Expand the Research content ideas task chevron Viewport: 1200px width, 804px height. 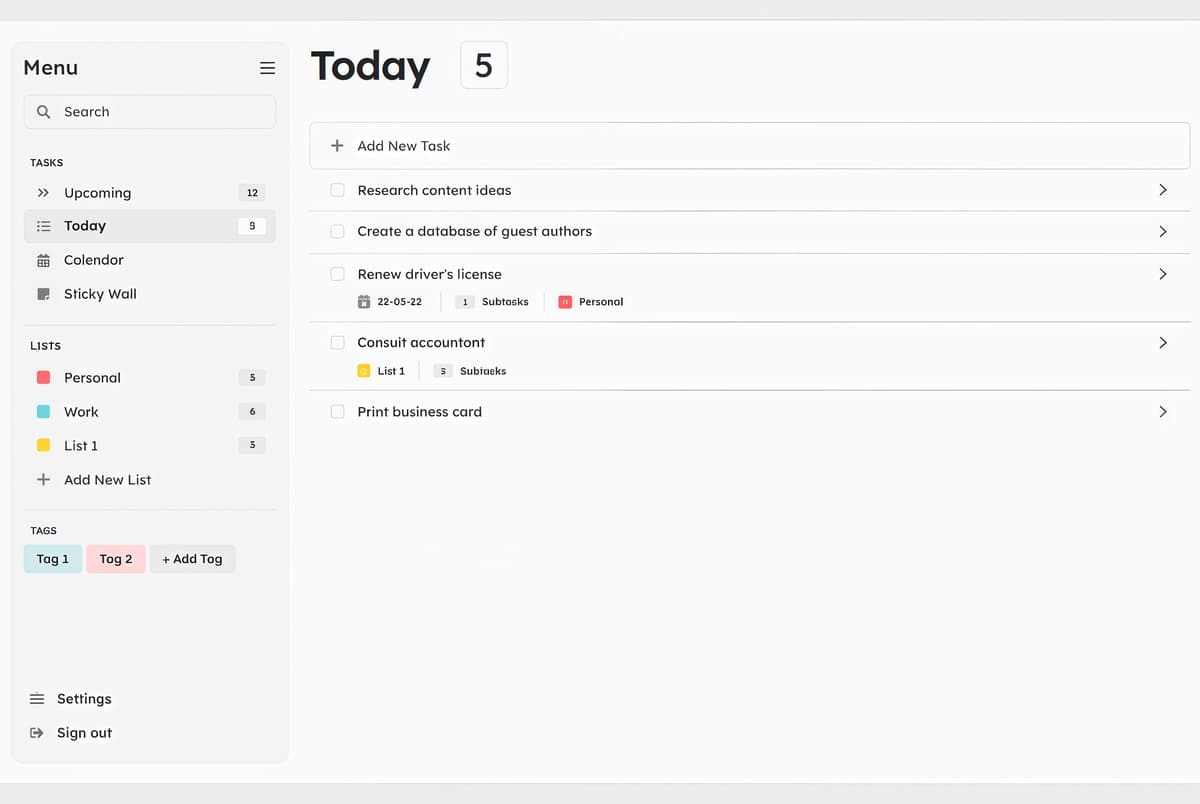click(x=1162, y=190)
